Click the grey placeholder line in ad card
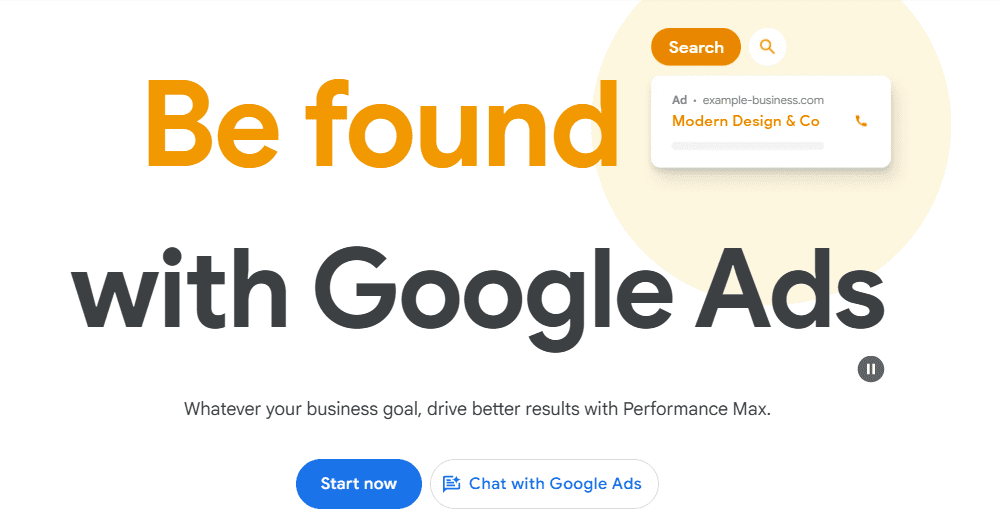The width and height of the screenshot is (1000, 518). [x=747, y=146]
